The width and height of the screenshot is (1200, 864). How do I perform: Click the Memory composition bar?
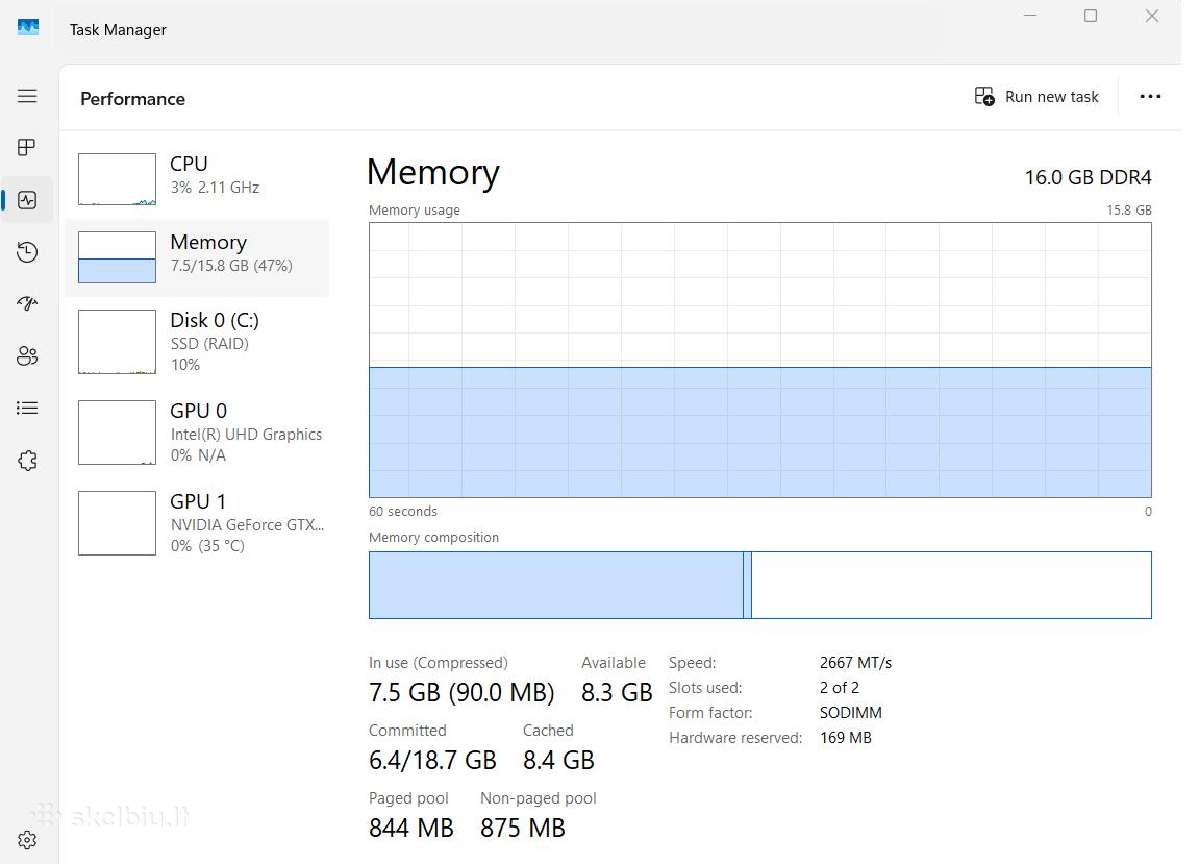pos(760,585)
